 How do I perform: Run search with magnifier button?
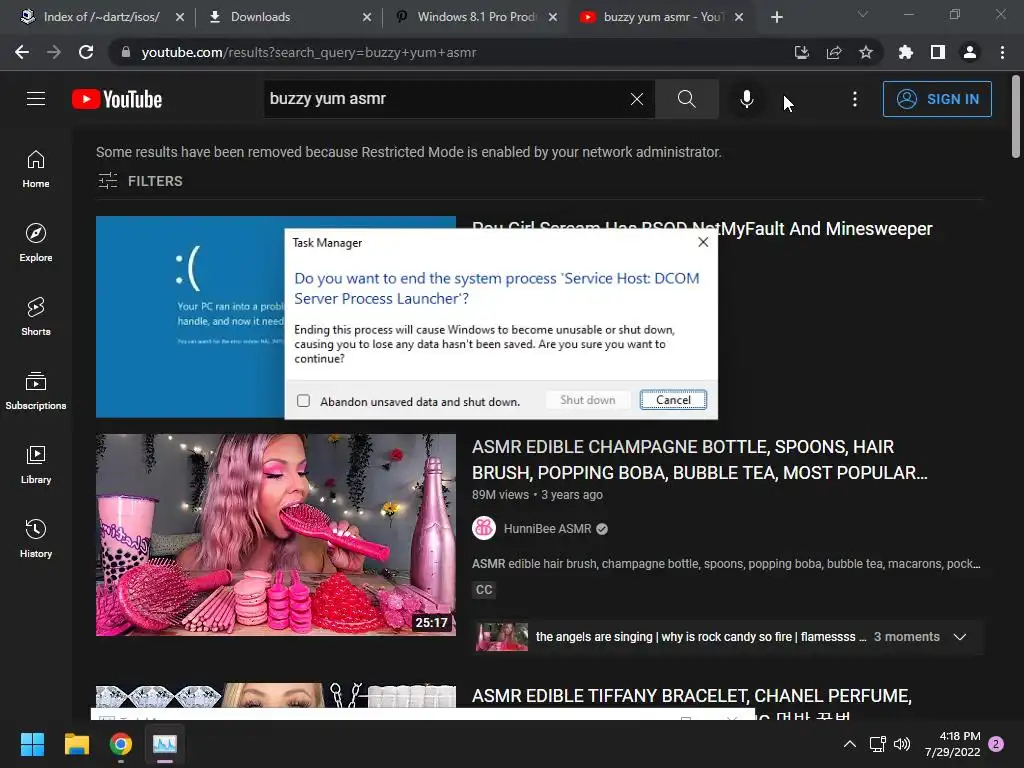point(686,99)
